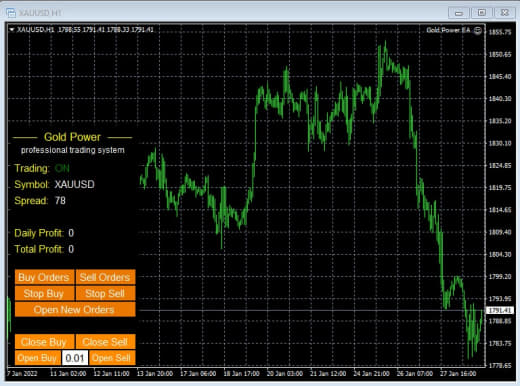
Task: Click the Gold Power panel title
Action: coord(72,137)
